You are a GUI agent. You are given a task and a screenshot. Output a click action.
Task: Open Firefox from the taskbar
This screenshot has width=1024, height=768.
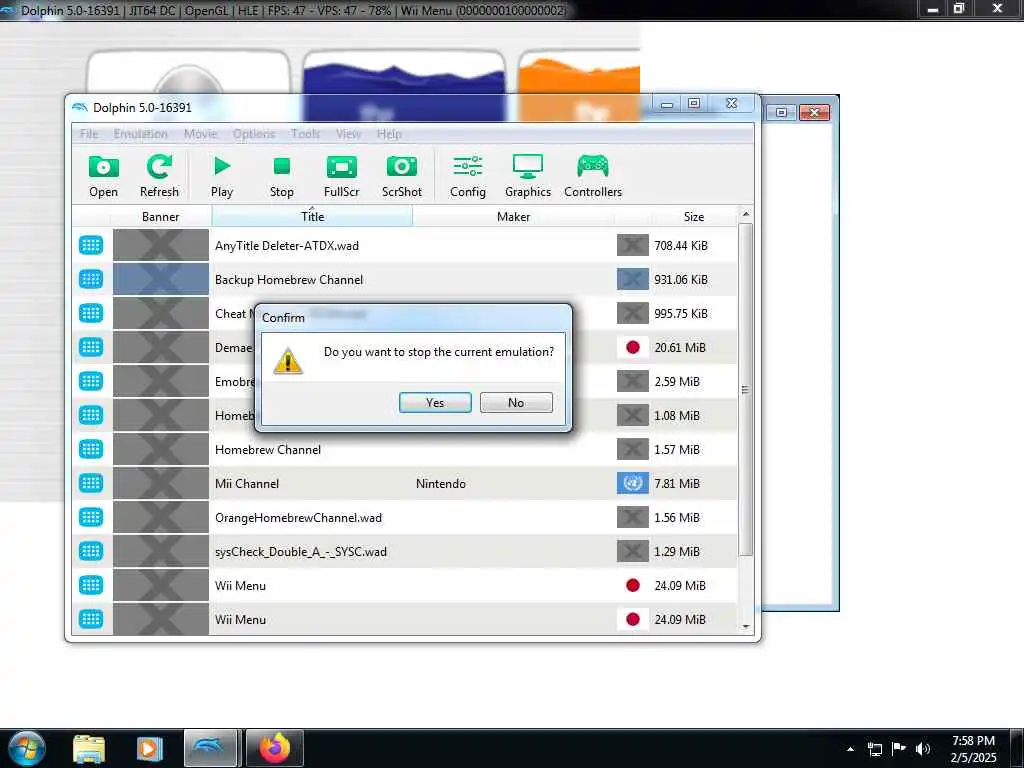pos(275,748)
